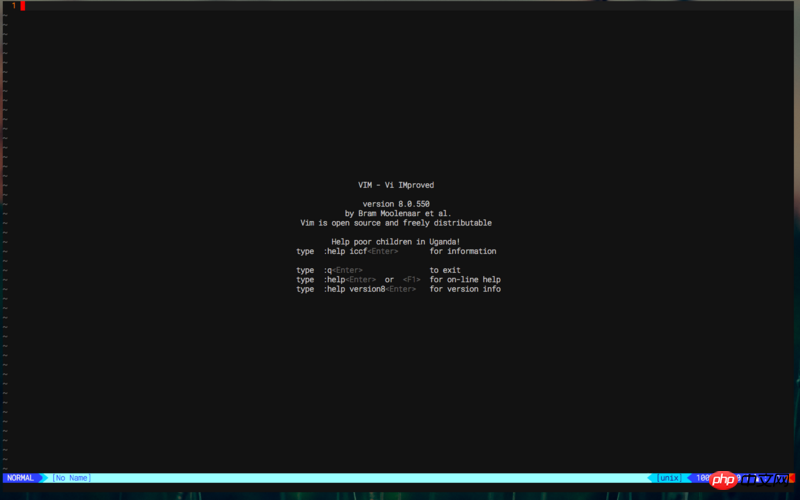This screenshot has height=500, width=800.
Task: Click the ':help iccf<Enter>' command text
Action: (x=361, y=251)
